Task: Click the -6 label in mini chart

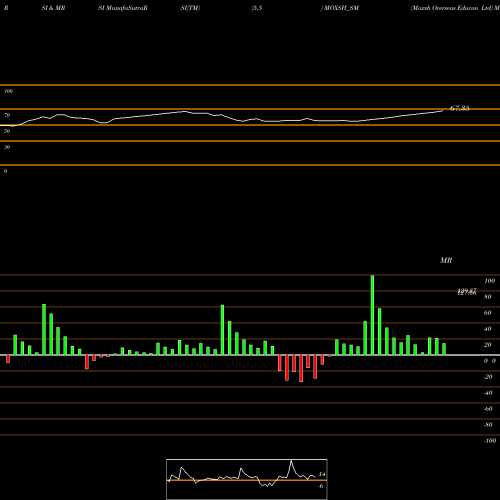Action: tap(321, 486)
